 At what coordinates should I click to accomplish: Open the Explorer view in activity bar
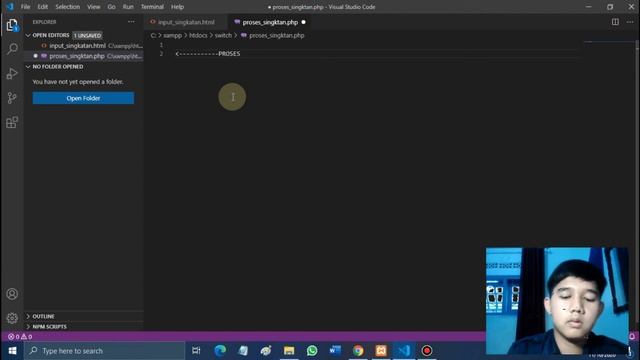(x=12, y=25)
